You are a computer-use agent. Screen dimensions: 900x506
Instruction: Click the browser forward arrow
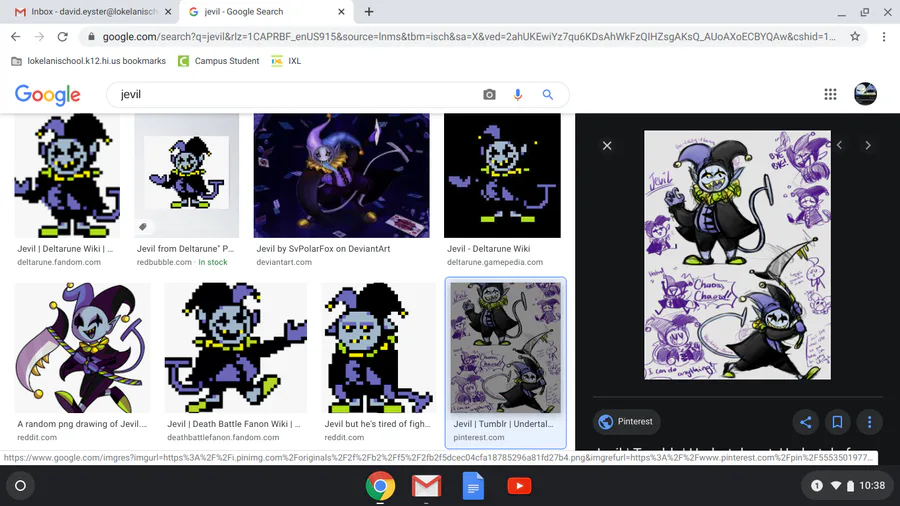[x=39, y=37]
